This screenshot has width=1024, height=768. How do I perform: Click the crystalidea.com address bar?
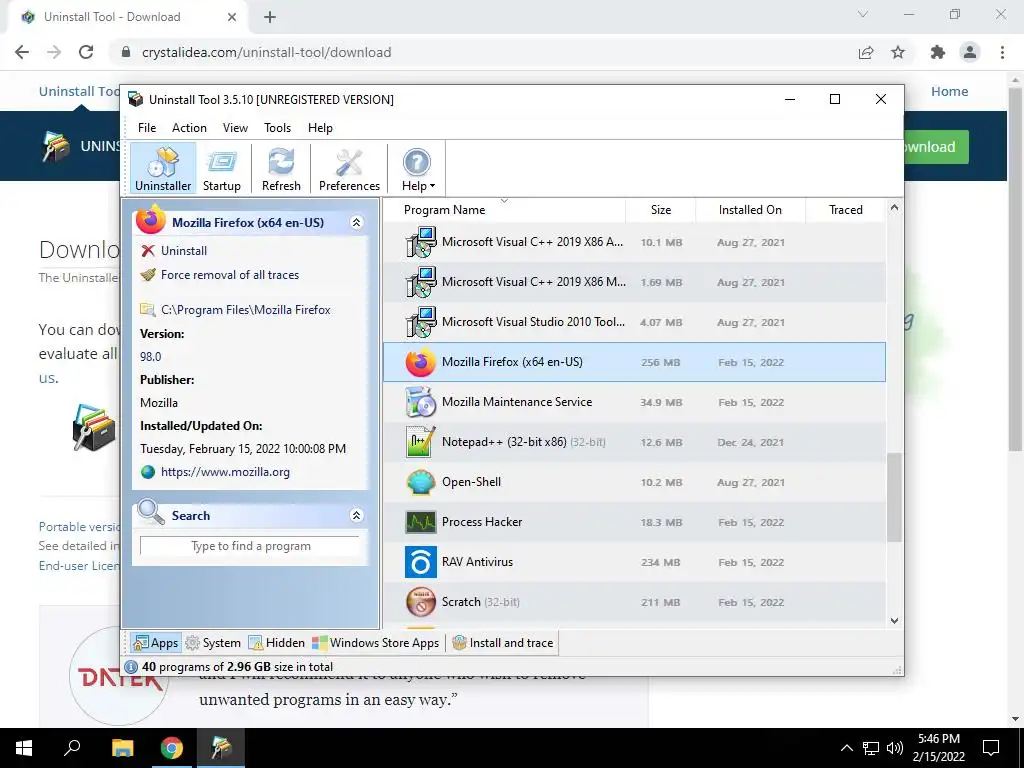click(483, 52)
